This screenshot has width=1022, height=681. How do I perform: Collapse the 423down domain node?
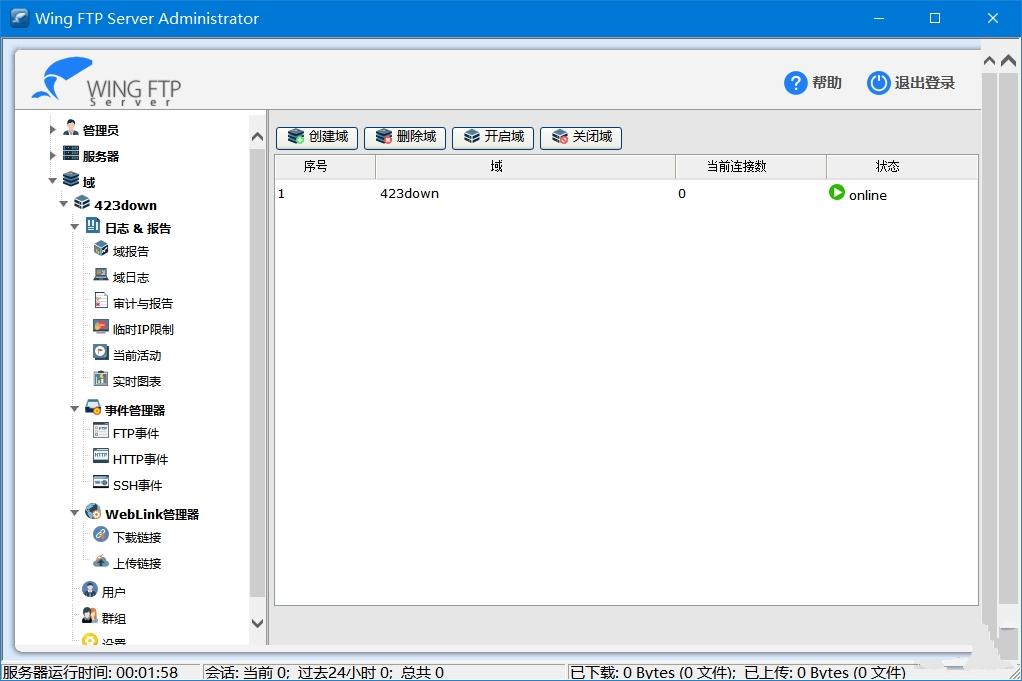63,204
